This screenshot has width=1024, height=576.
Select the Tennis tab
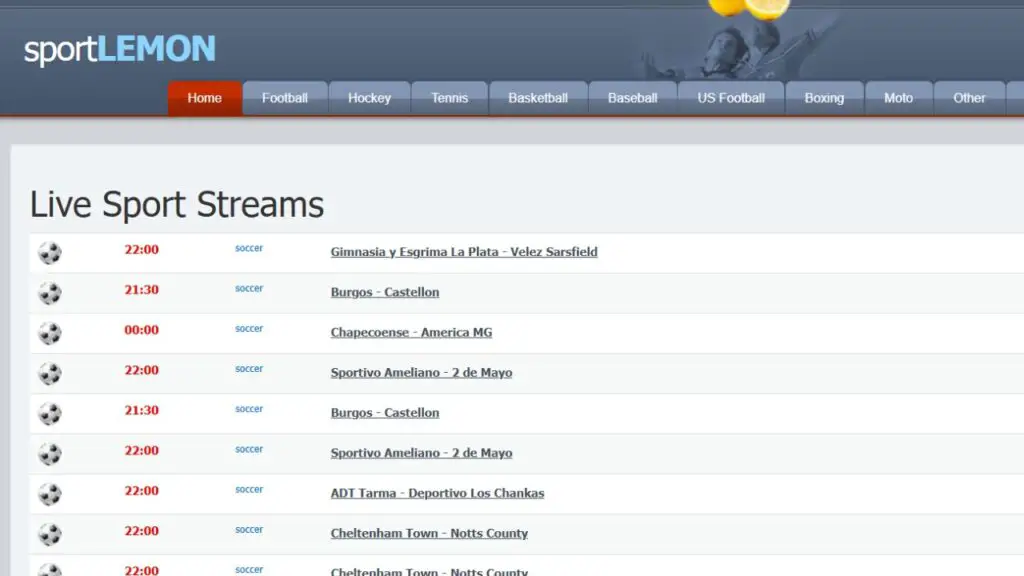click(x=449, y=98)
